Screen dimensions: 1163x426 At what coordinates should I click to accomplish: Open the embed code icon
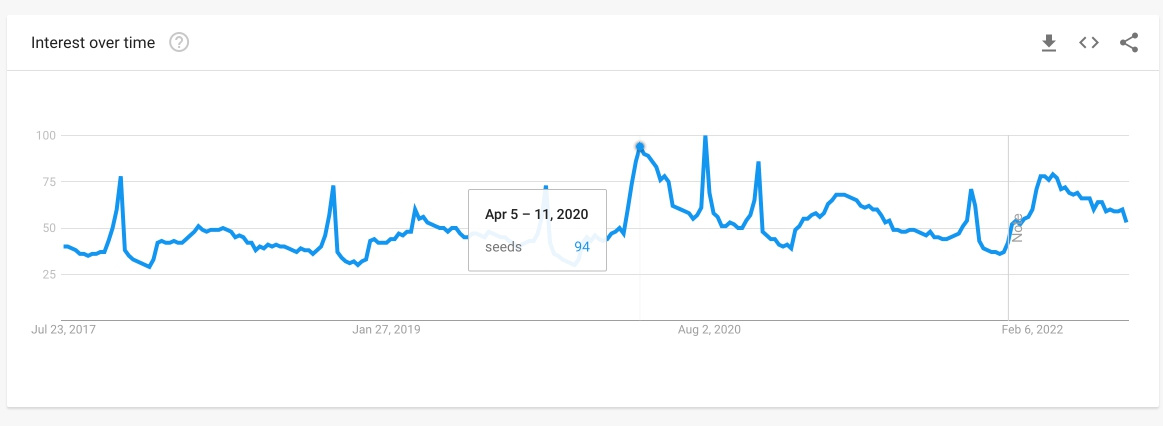(x=1088, y=43)
